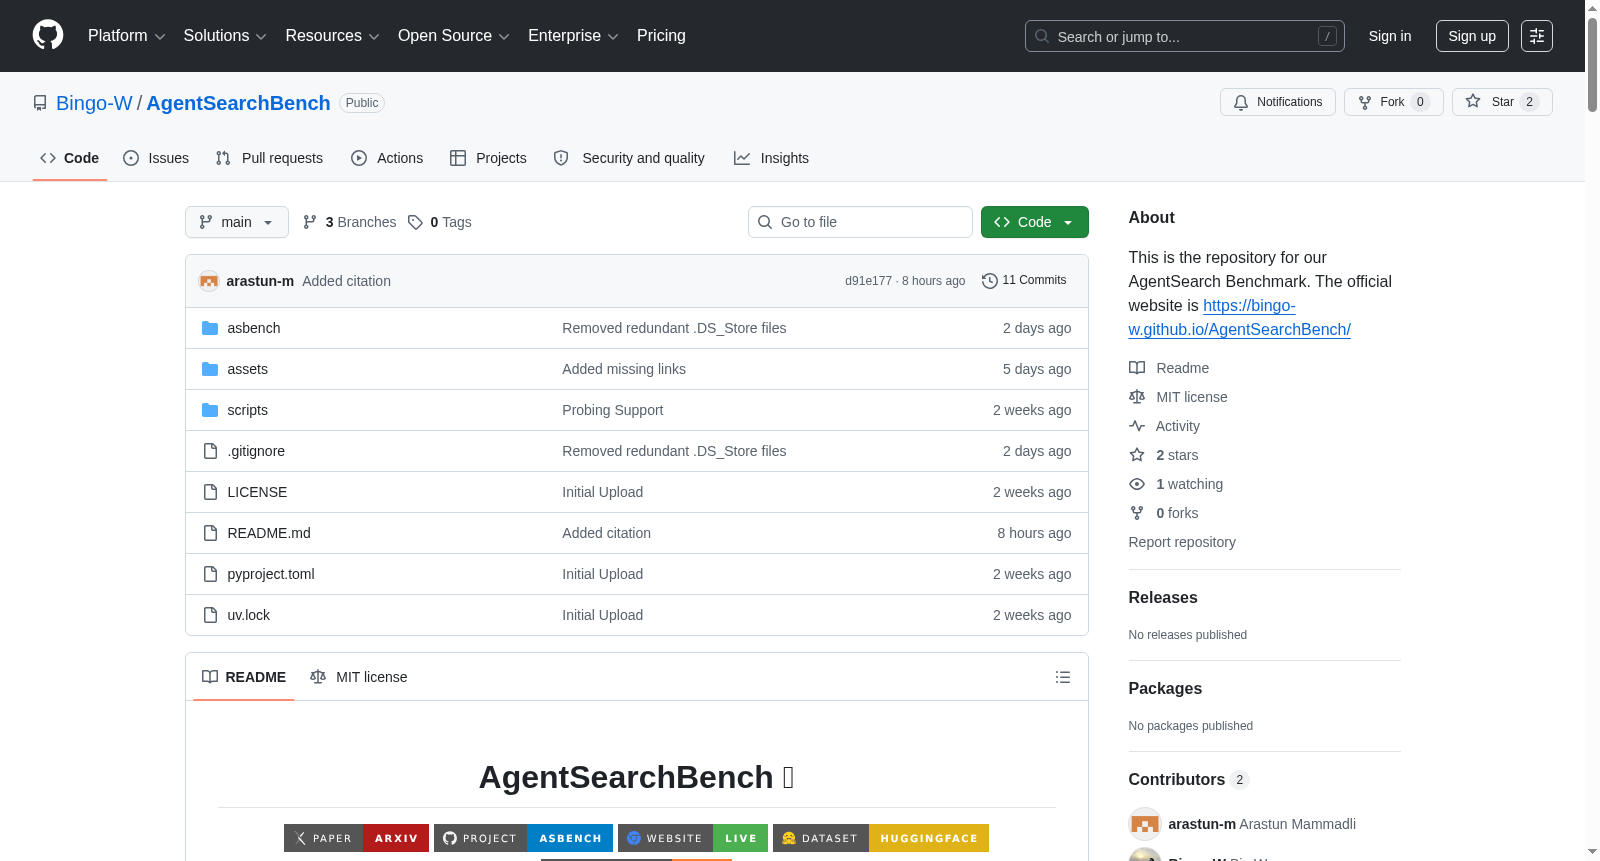Click the Go to file input
1600x861 pixels.
point(860,222)
